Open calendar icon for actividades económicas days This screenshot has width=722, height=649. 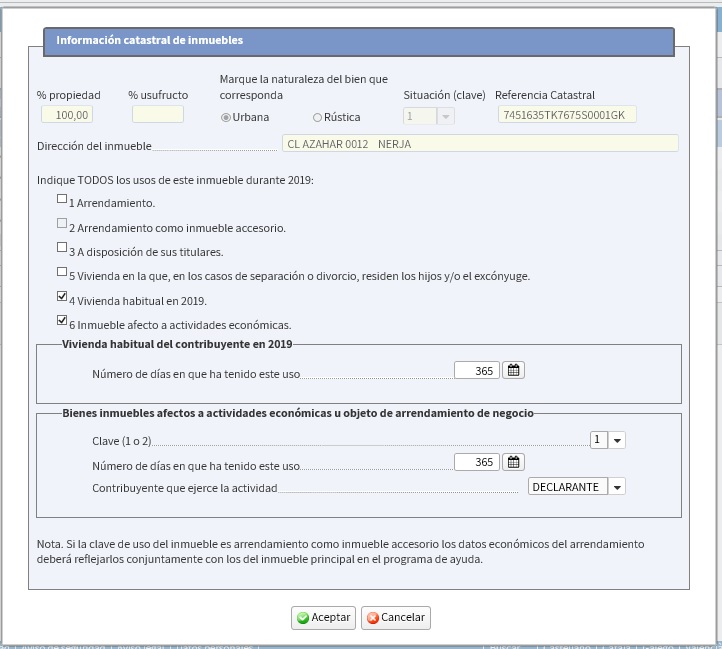(513, 462)
